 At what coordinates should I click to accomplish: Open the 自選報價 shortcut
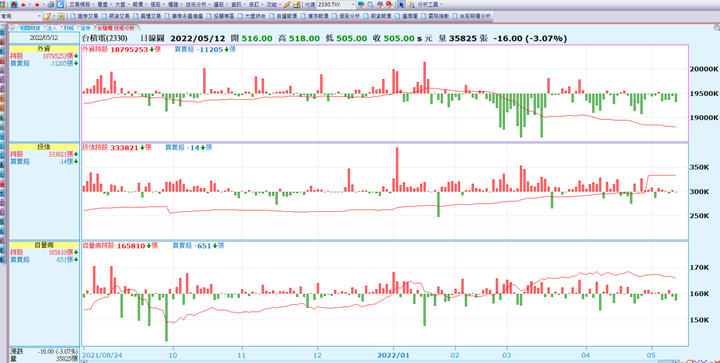[283, 16]
